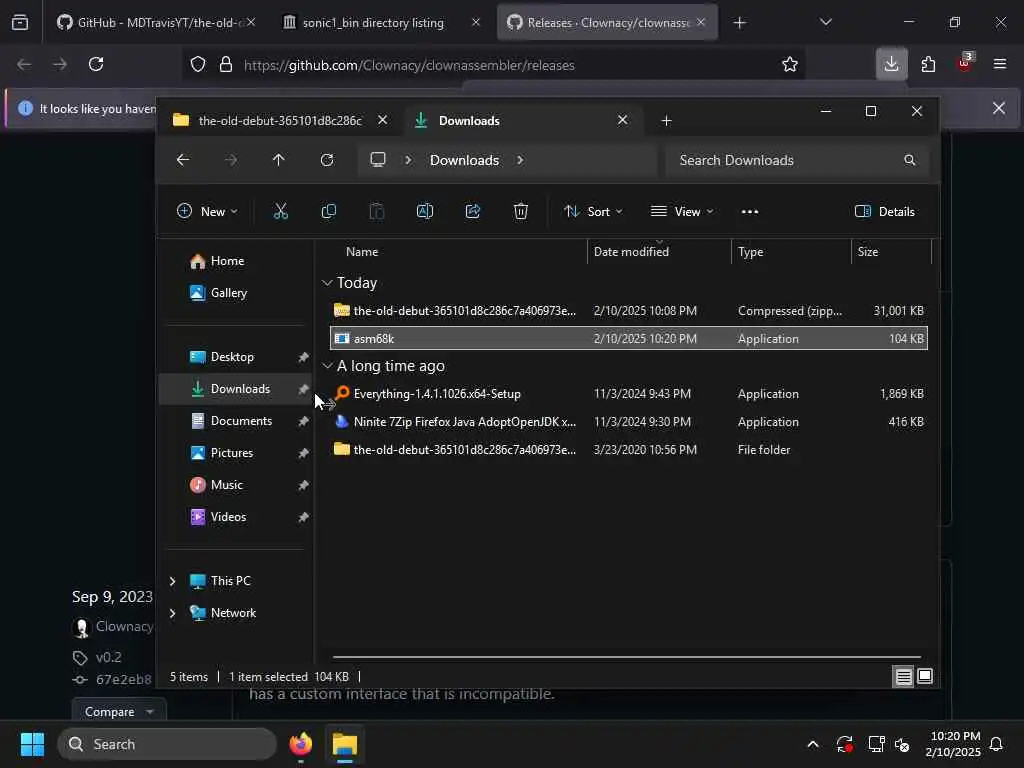Select the-old-debut compressed zip file
Image resolution: width=1024 pixels, height=768 pixels.
[x=629, y=311]
